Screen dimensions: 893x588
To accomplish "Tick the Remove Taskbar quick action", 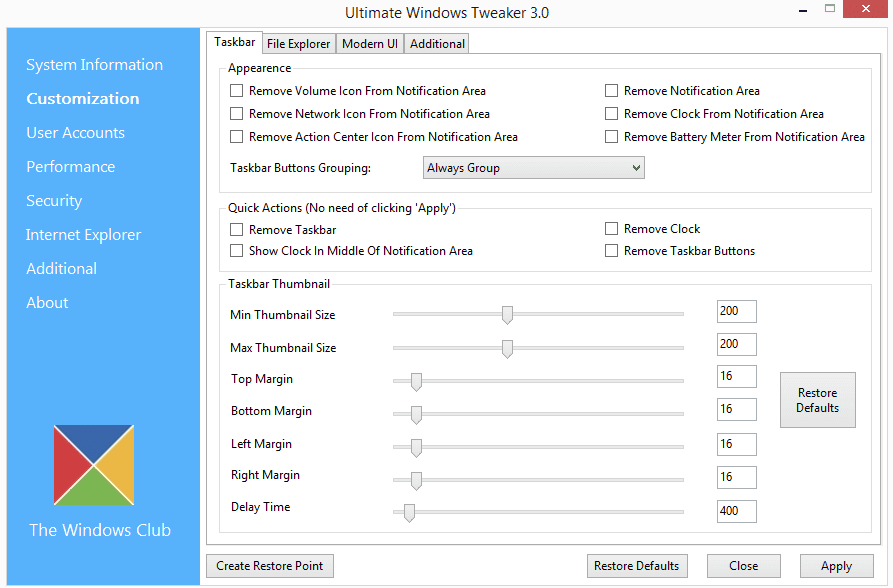I will 236,230.
